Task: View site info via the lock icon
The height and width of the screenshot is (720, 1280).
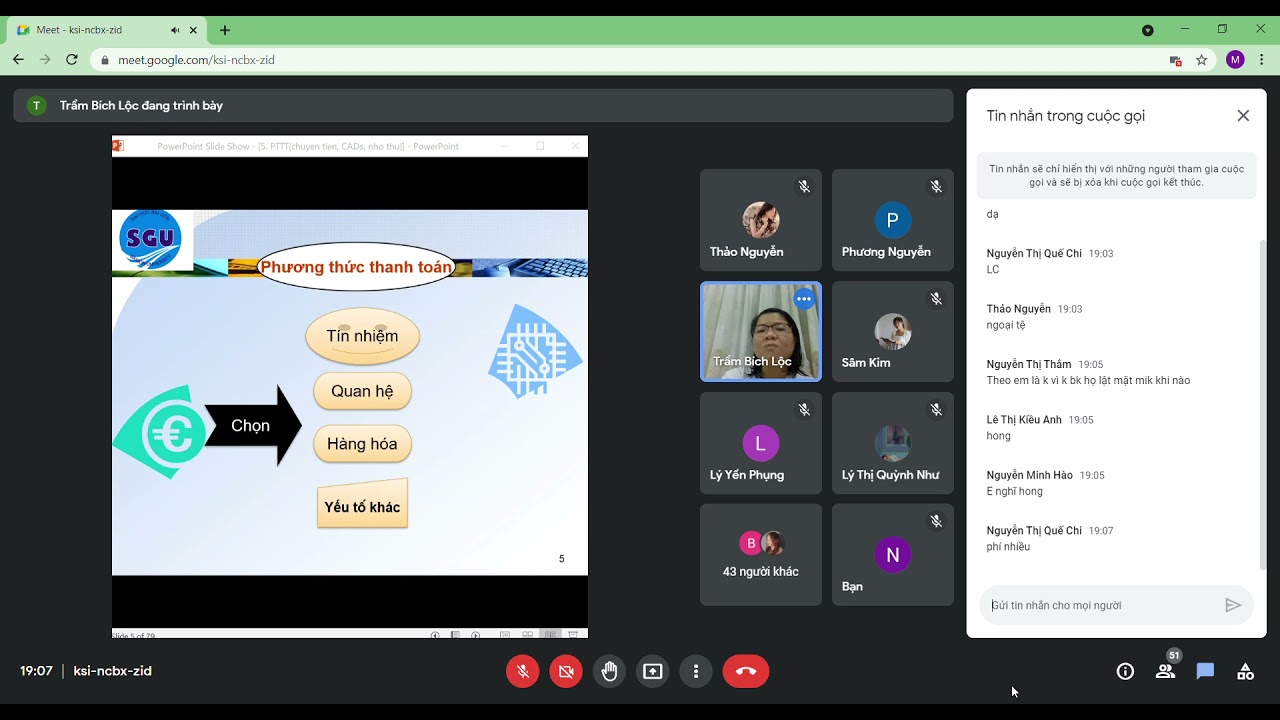Action: 105,60
